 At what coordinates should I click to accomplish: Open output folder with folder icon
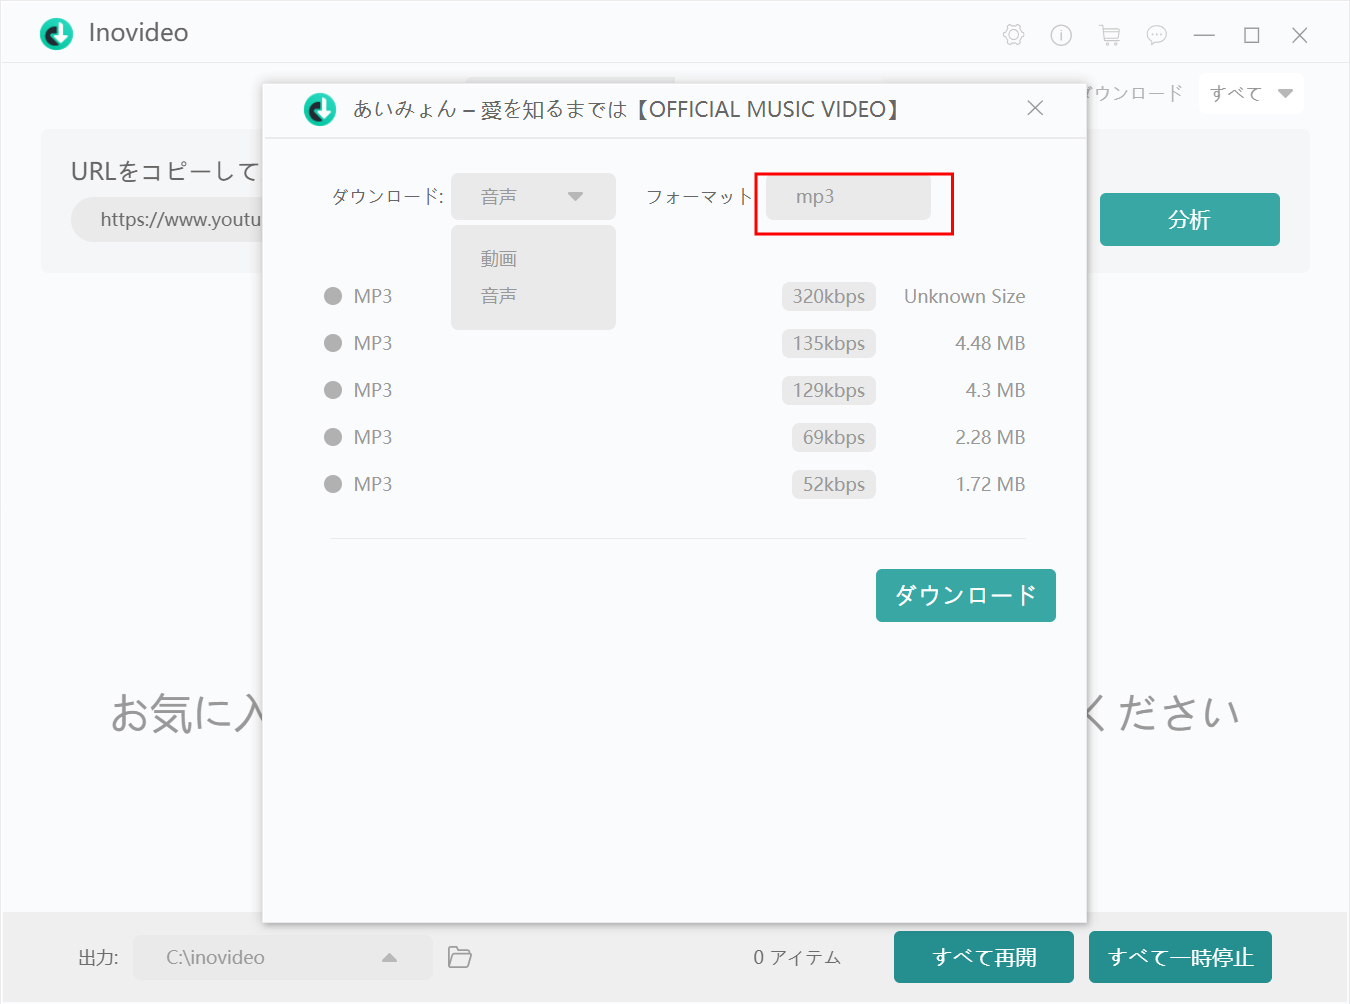click(x=460, y=957)
